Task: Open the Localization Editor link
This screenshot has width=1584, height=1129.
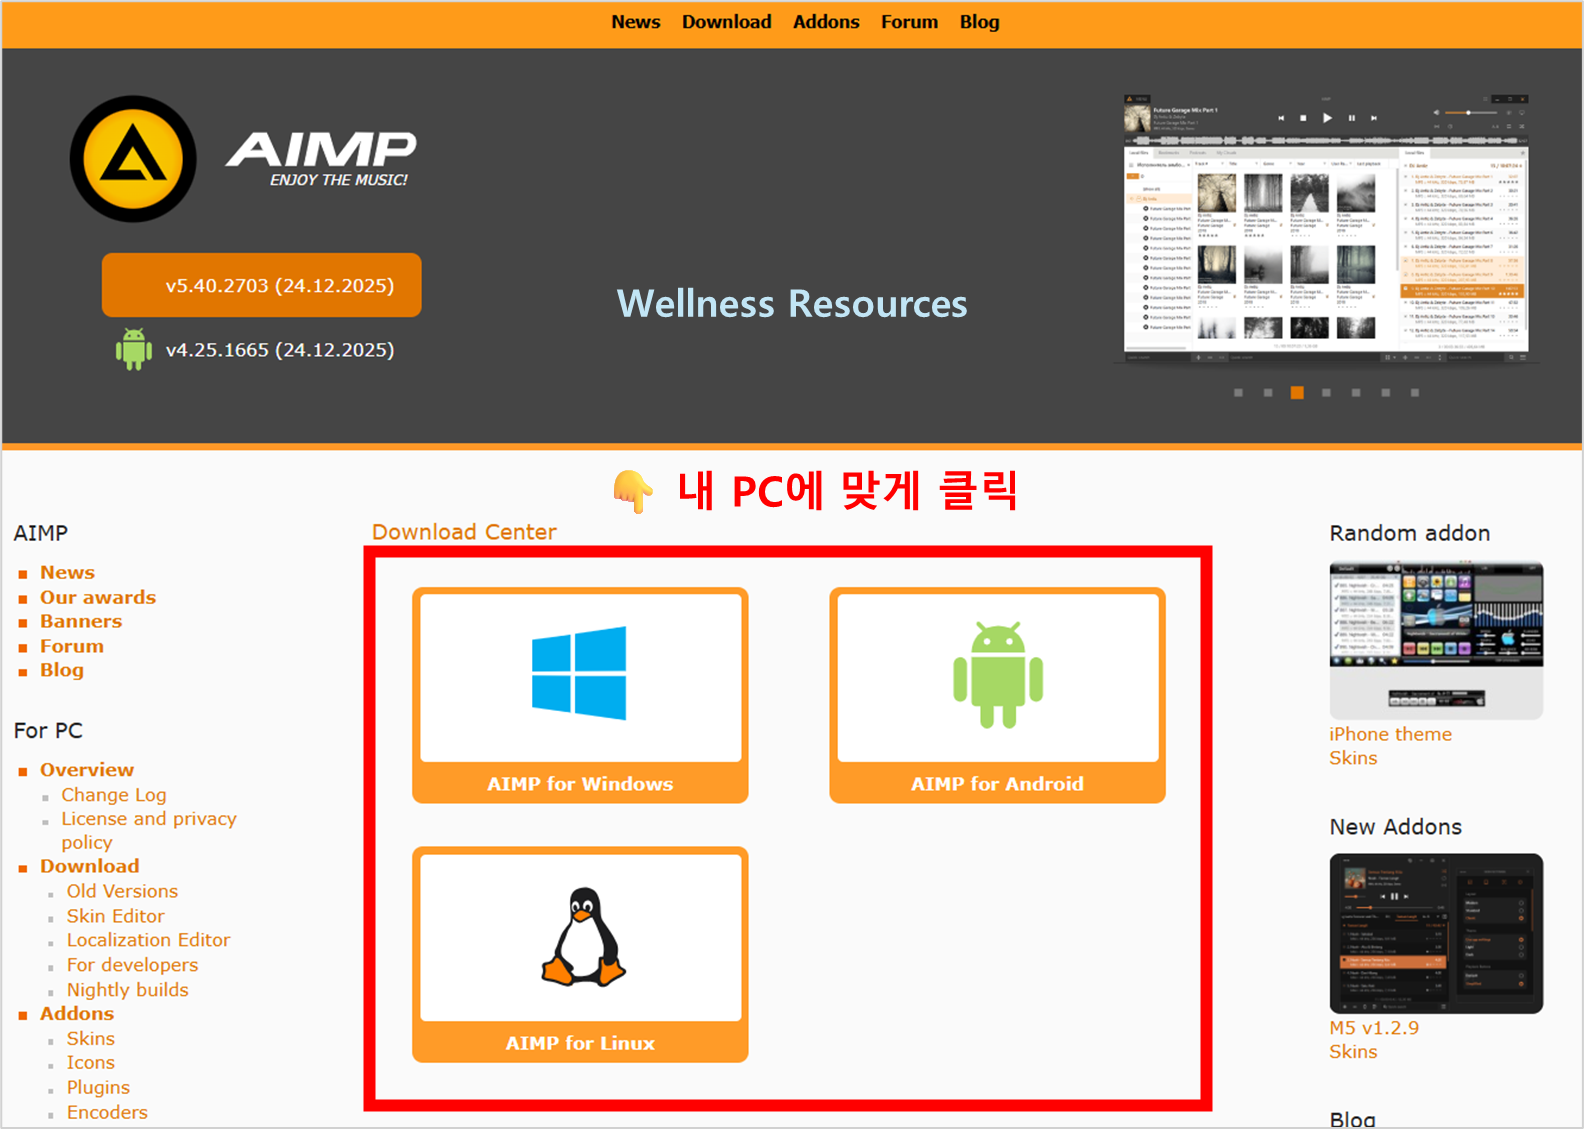Action: click(148, 940)
